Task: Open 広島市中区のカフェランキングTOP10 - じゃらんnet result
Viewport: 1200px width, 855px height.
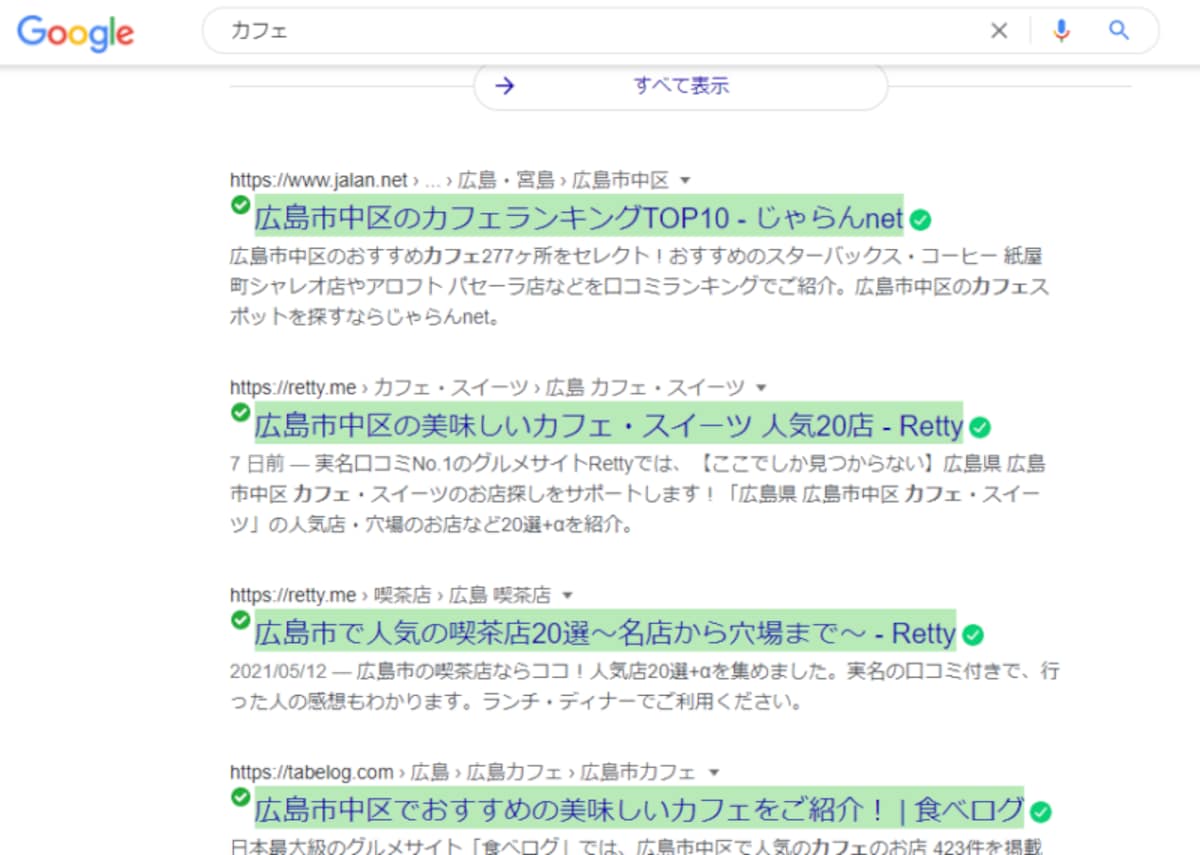Action: tap(578, 217)
